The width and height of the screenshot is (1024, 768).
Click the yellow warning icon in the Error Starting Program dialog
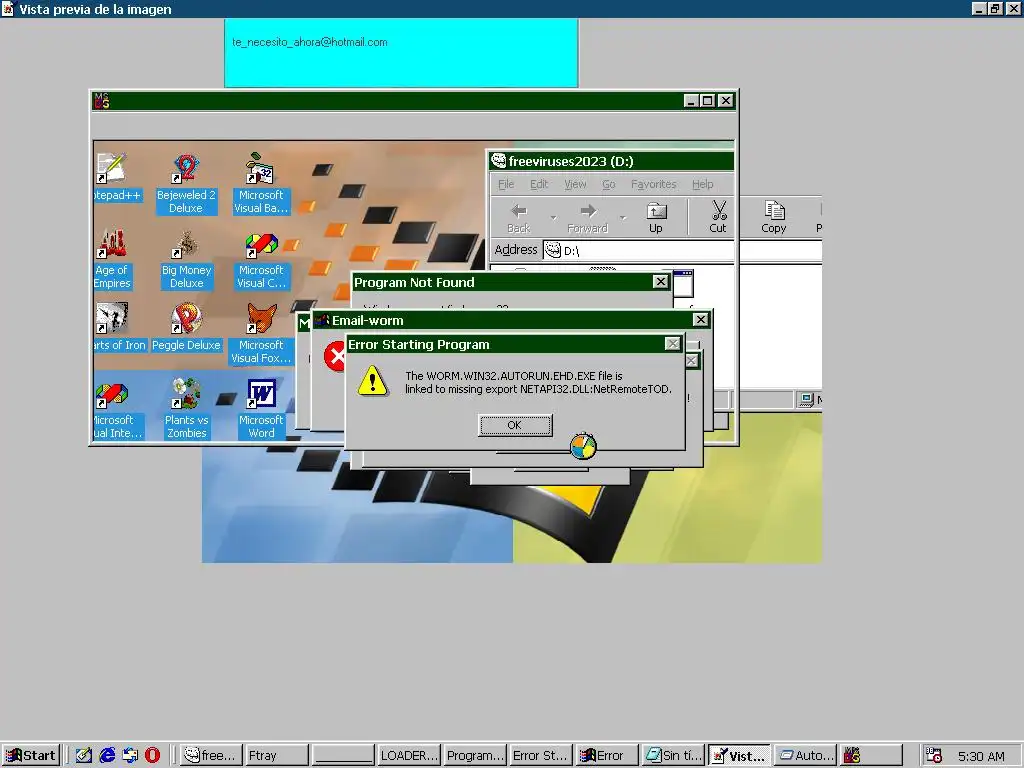pos(373,381)
